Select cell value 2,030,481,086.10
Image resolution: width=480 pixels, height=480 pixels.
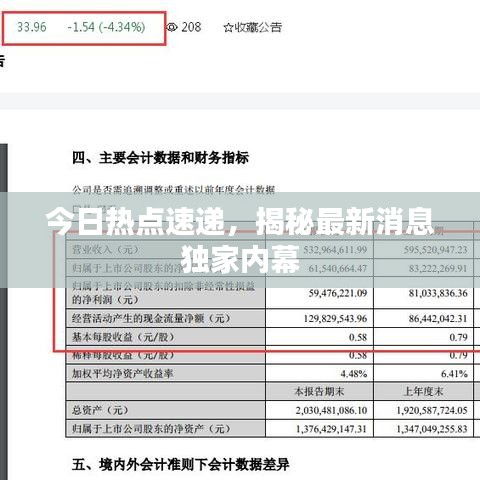tap(331, 410)
